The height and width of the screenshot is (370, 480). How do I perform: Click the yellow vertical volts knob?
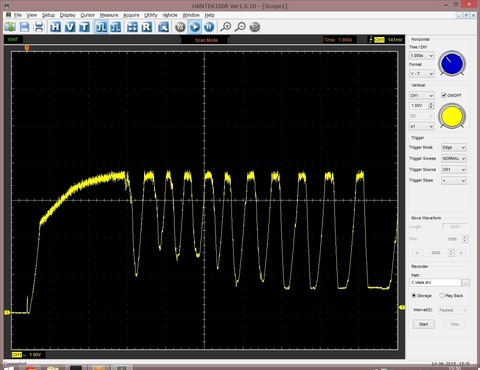tap(452, 116)
